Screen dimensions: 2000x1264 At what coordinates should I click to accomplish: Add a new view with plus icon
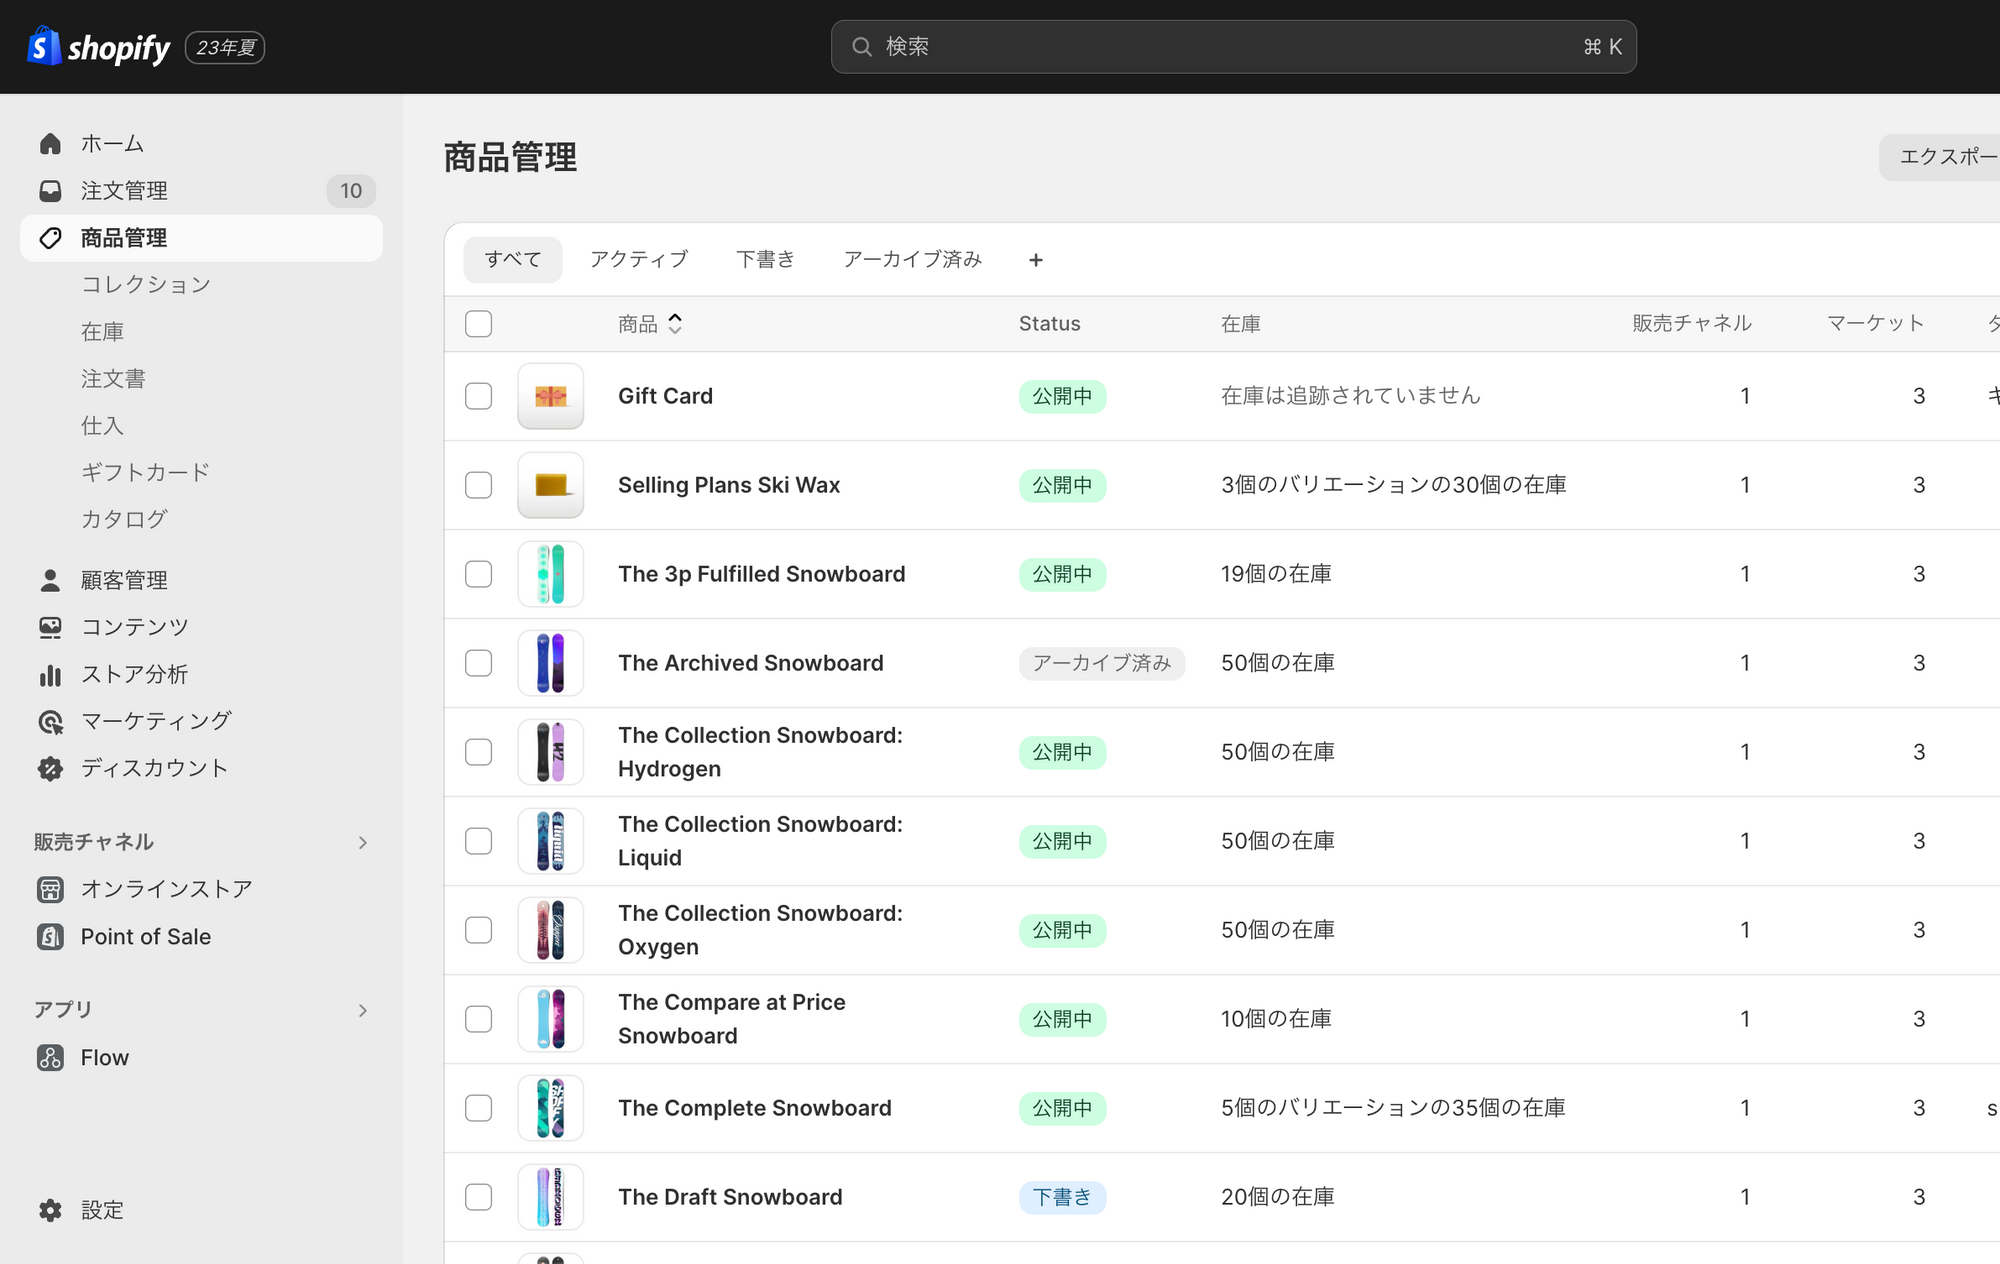point(1036,260)
